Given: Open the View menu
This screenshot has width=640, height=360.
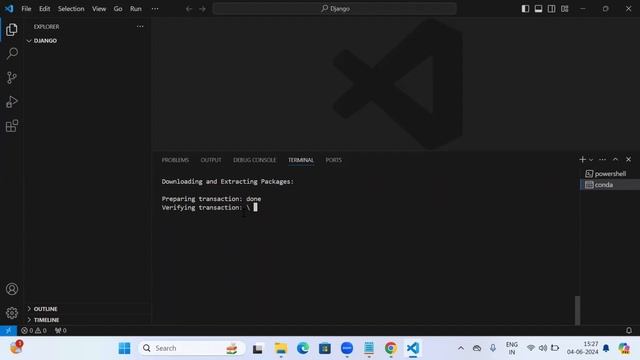Looking at the screenshot, I should coord(99,9).
